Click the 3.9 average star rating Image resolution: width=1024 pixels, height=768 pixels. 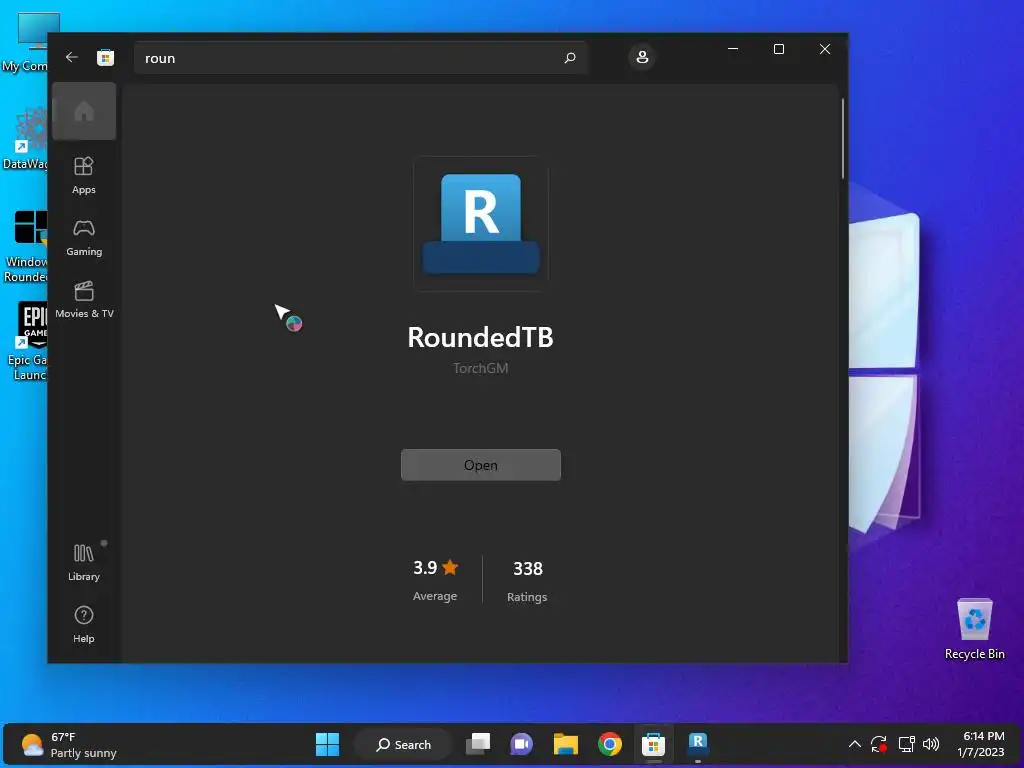tap(435, 579)
